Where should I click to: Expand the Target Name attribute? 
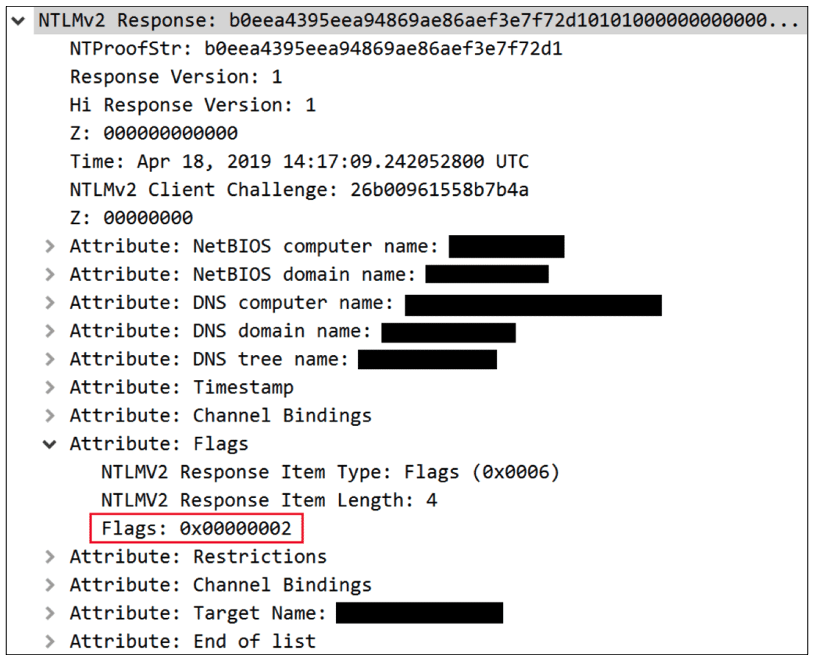tap(50, 613)
